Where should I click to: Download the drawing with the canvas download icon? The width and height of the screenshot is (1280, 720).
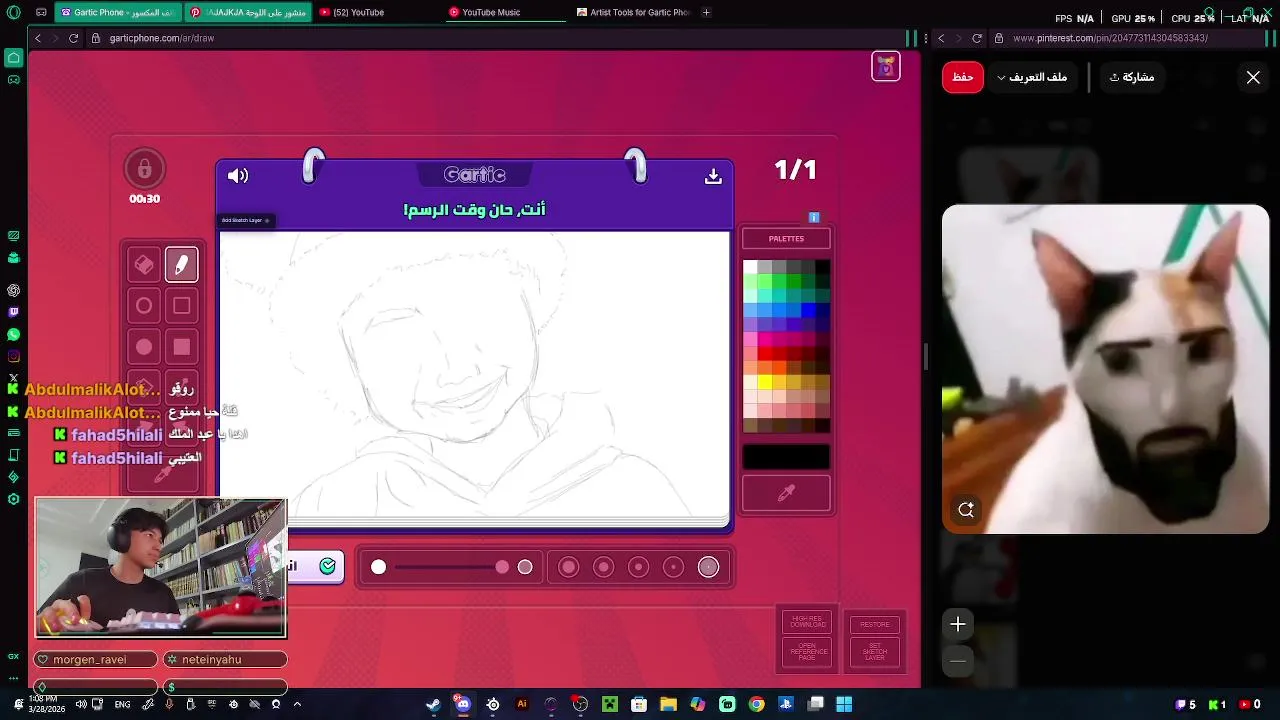pos(713,176)
